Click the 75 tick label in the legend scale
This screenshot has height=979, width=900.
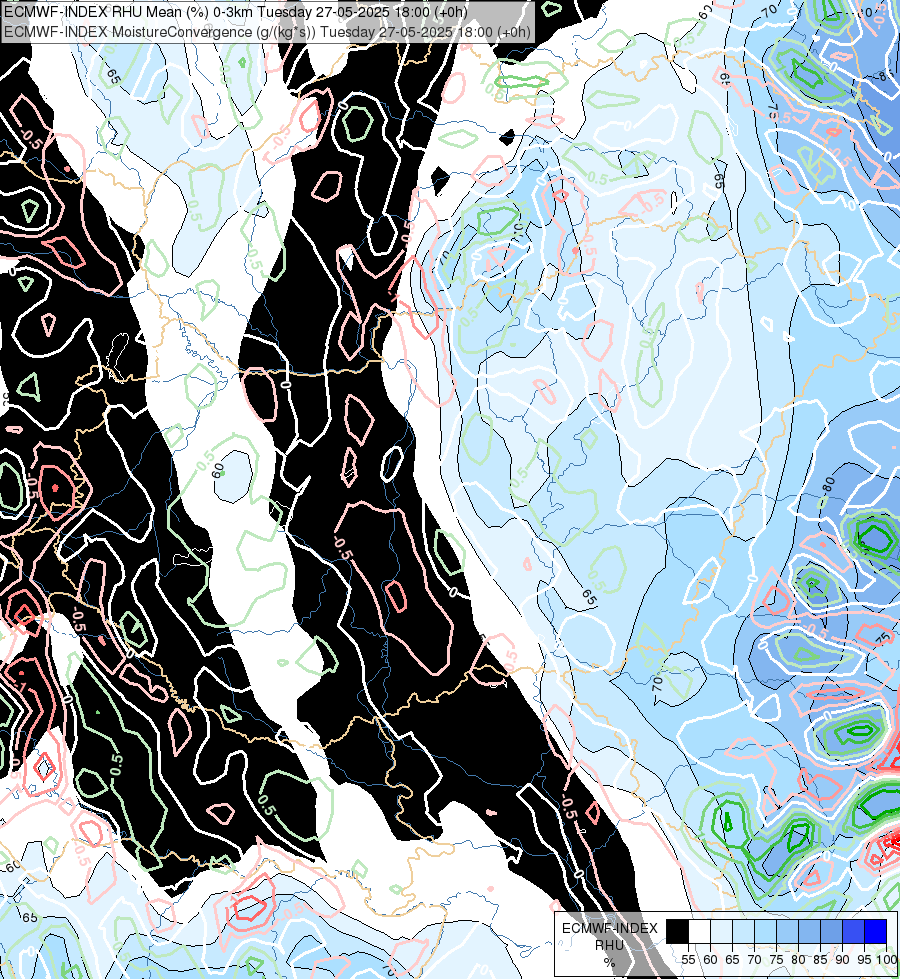click(x=776, y=960)
